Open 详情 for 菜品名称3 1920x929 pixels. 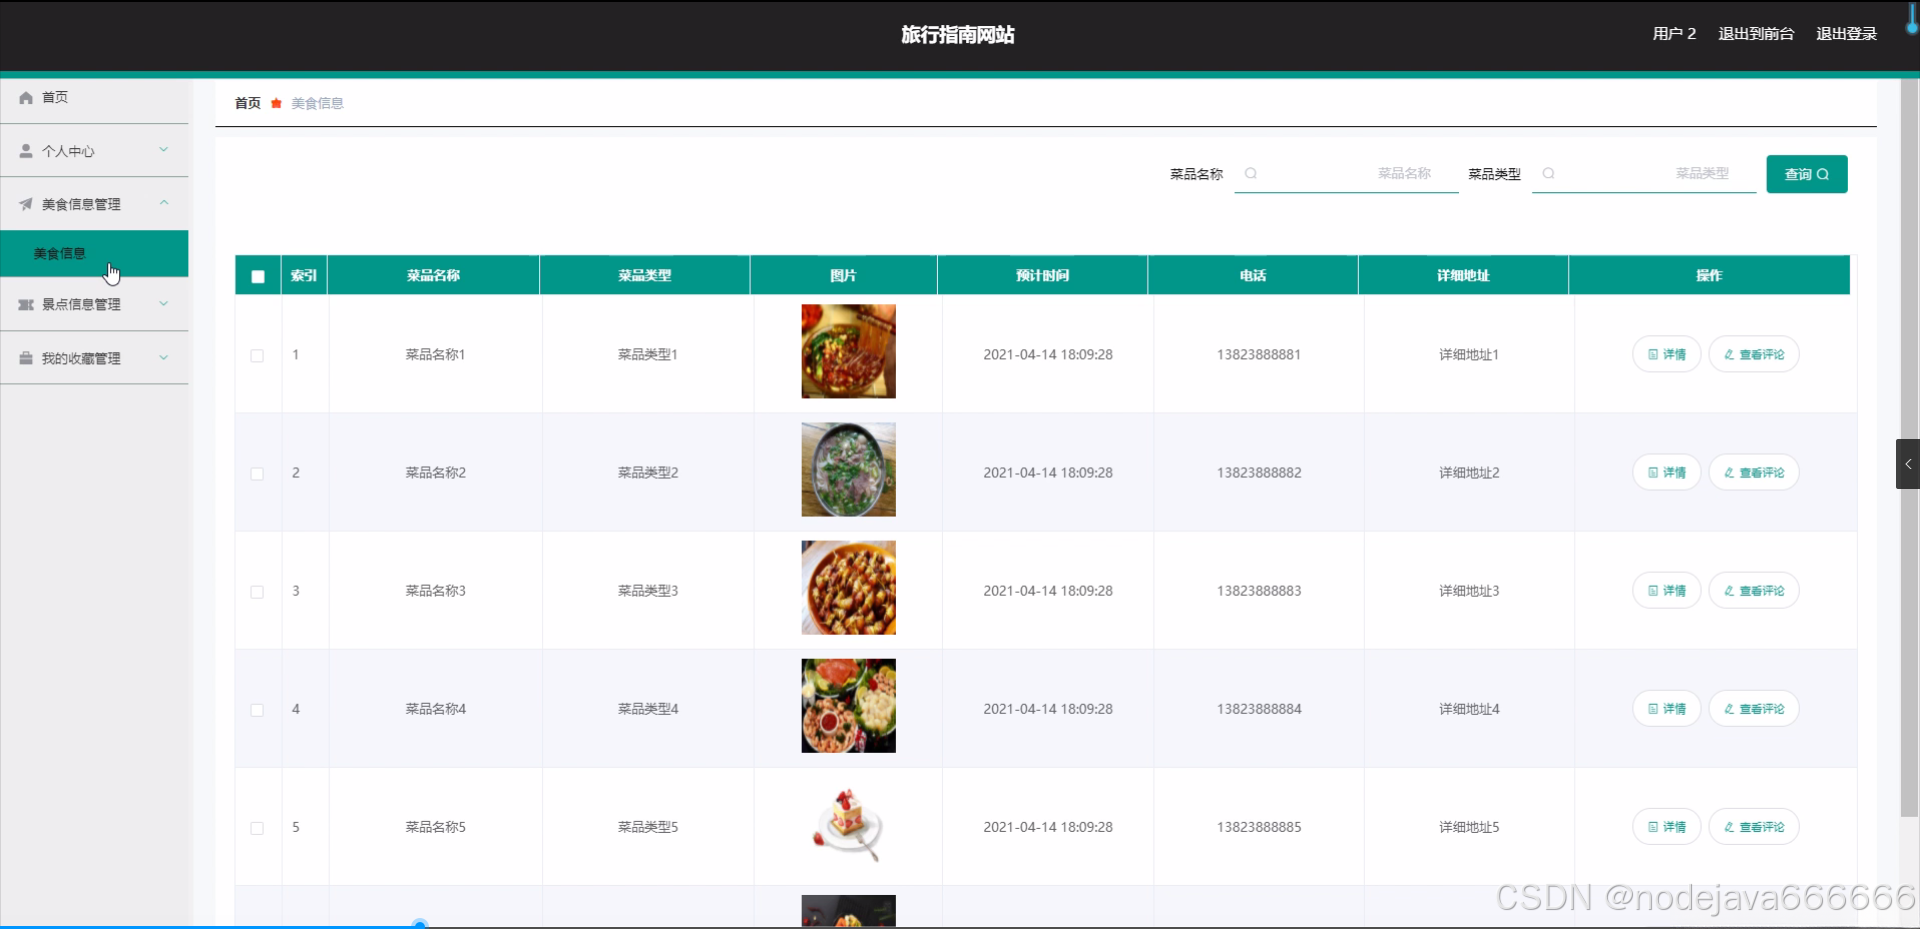tap(1666, 590)
